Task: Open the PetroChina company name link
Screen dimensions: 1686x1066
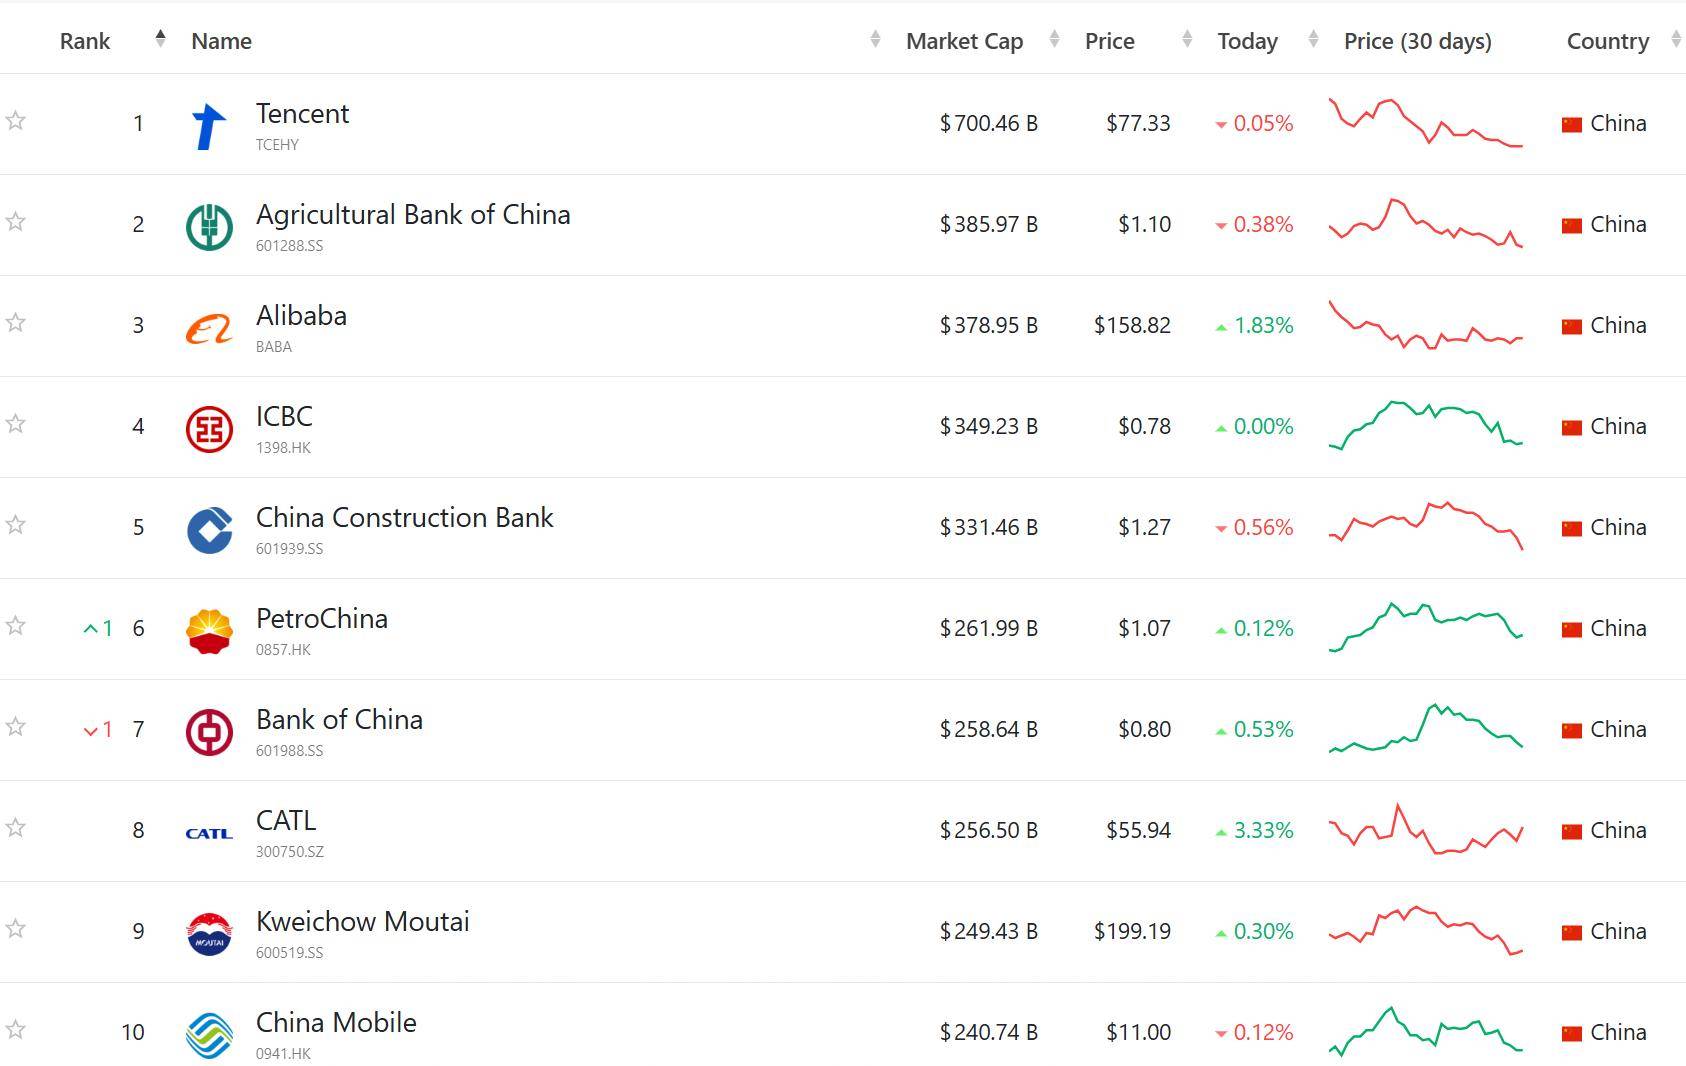Action: click(322, 619)
